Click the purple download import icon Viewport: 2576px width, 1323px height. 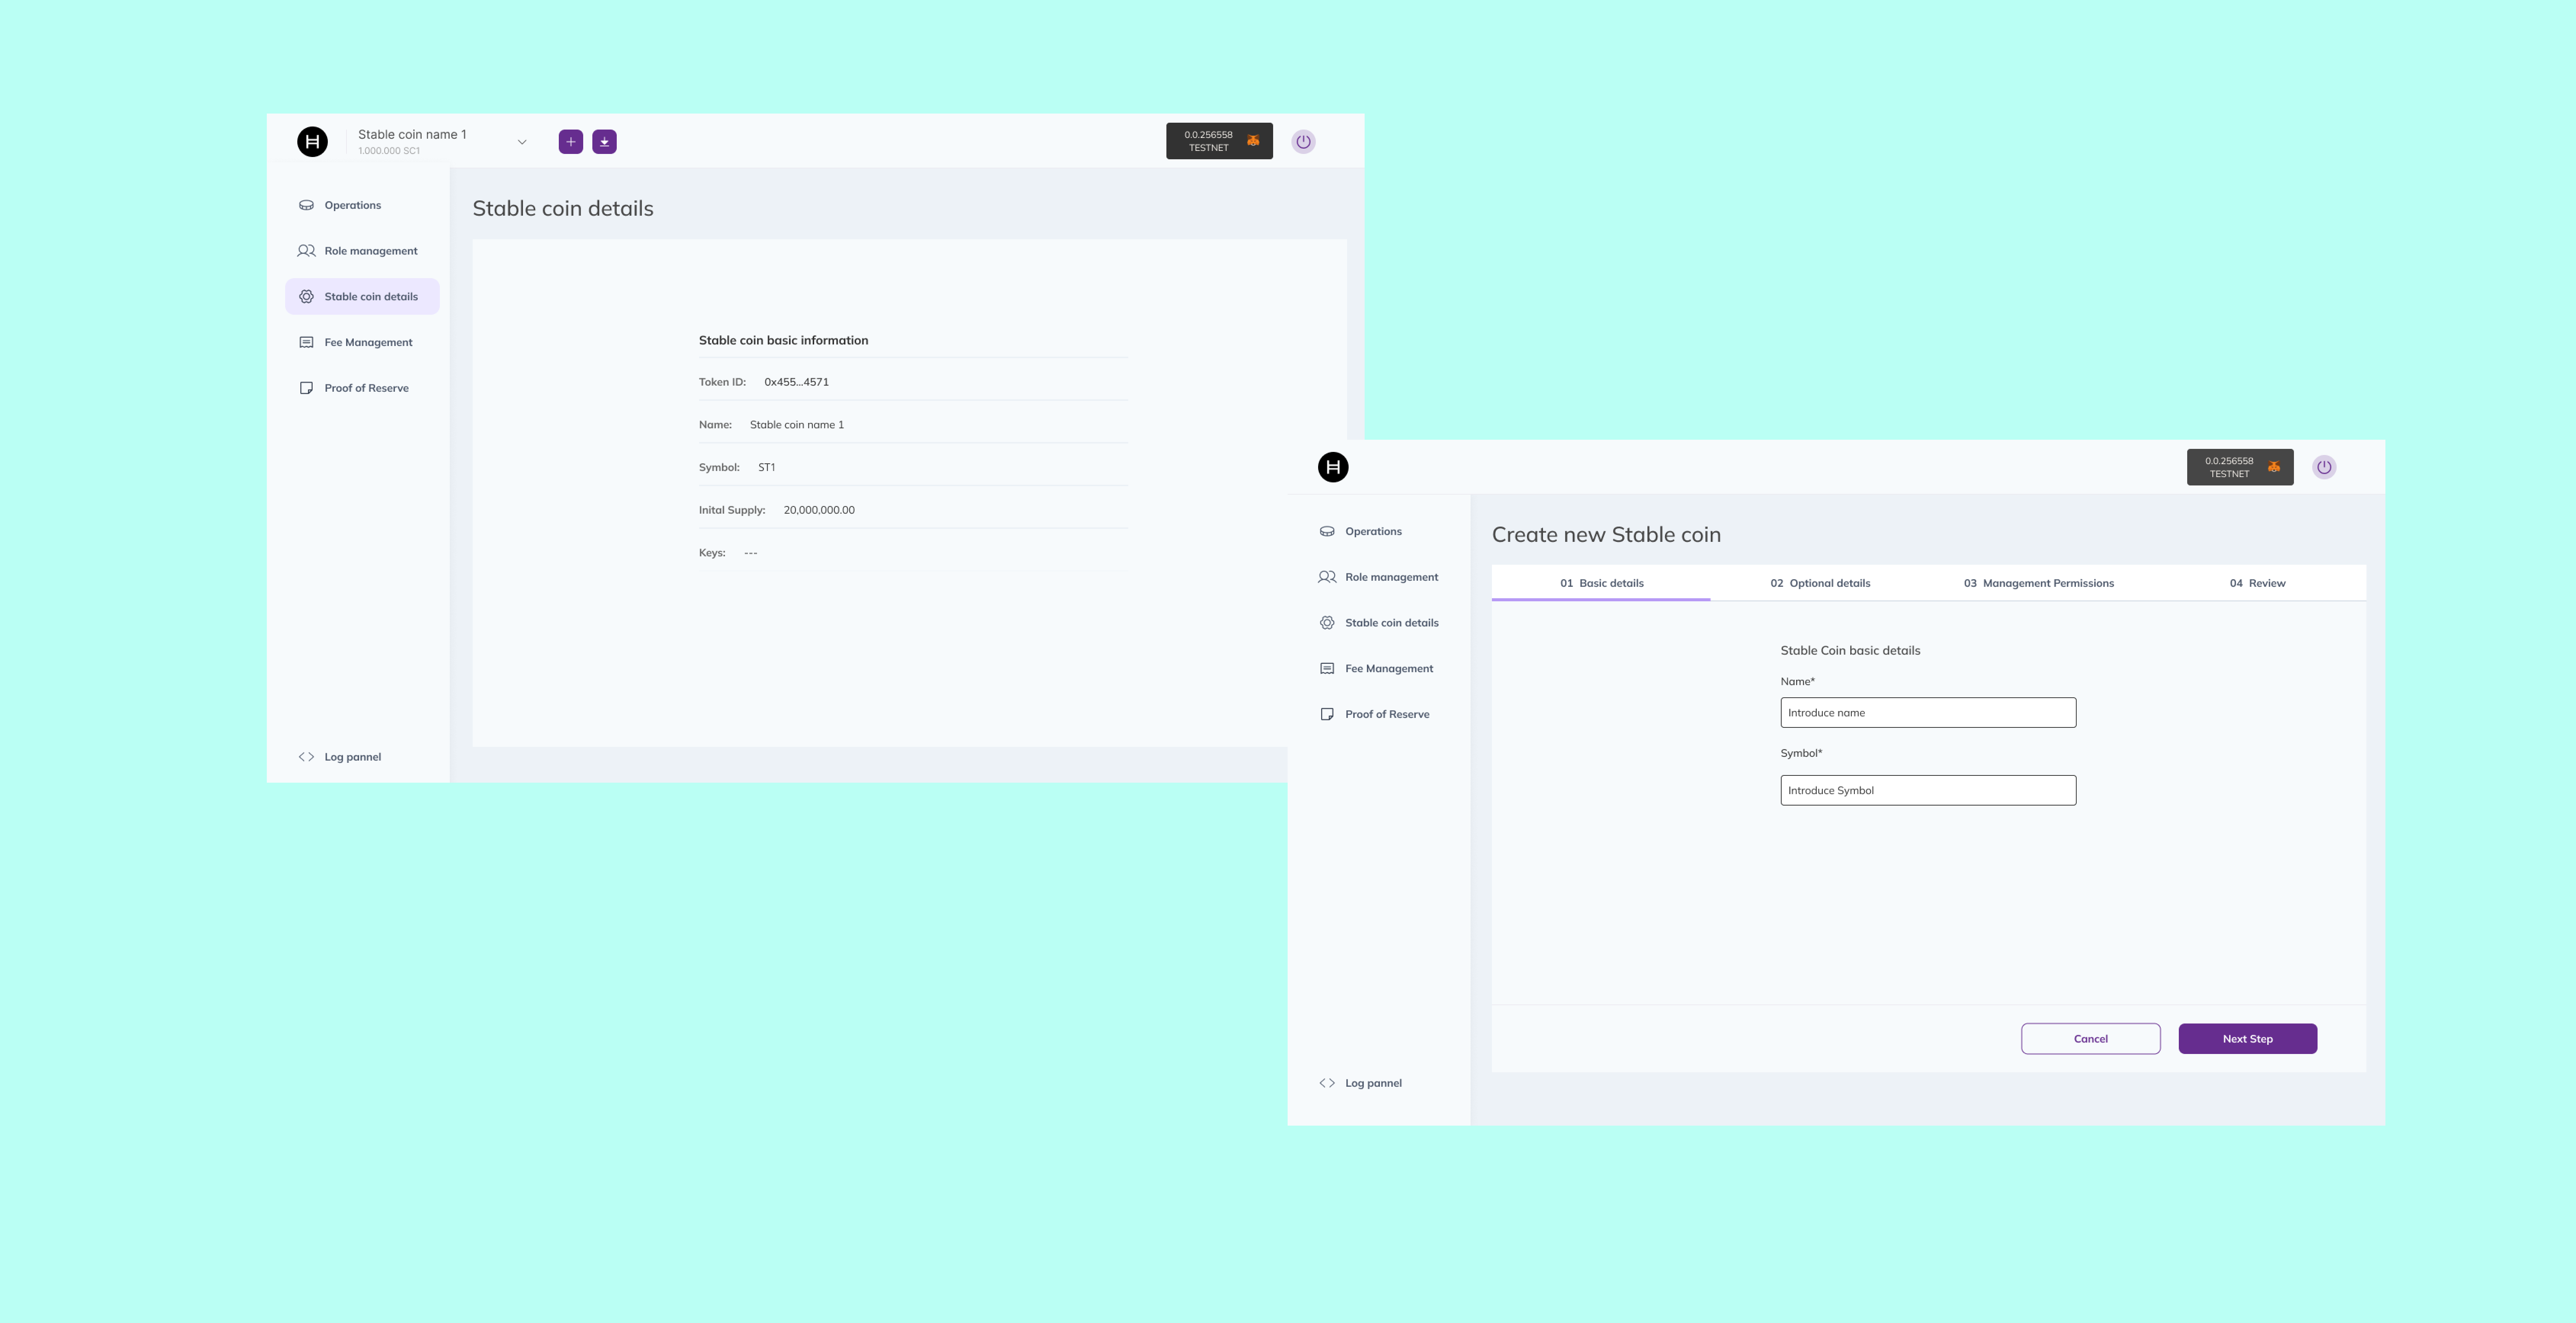point(604,142)
